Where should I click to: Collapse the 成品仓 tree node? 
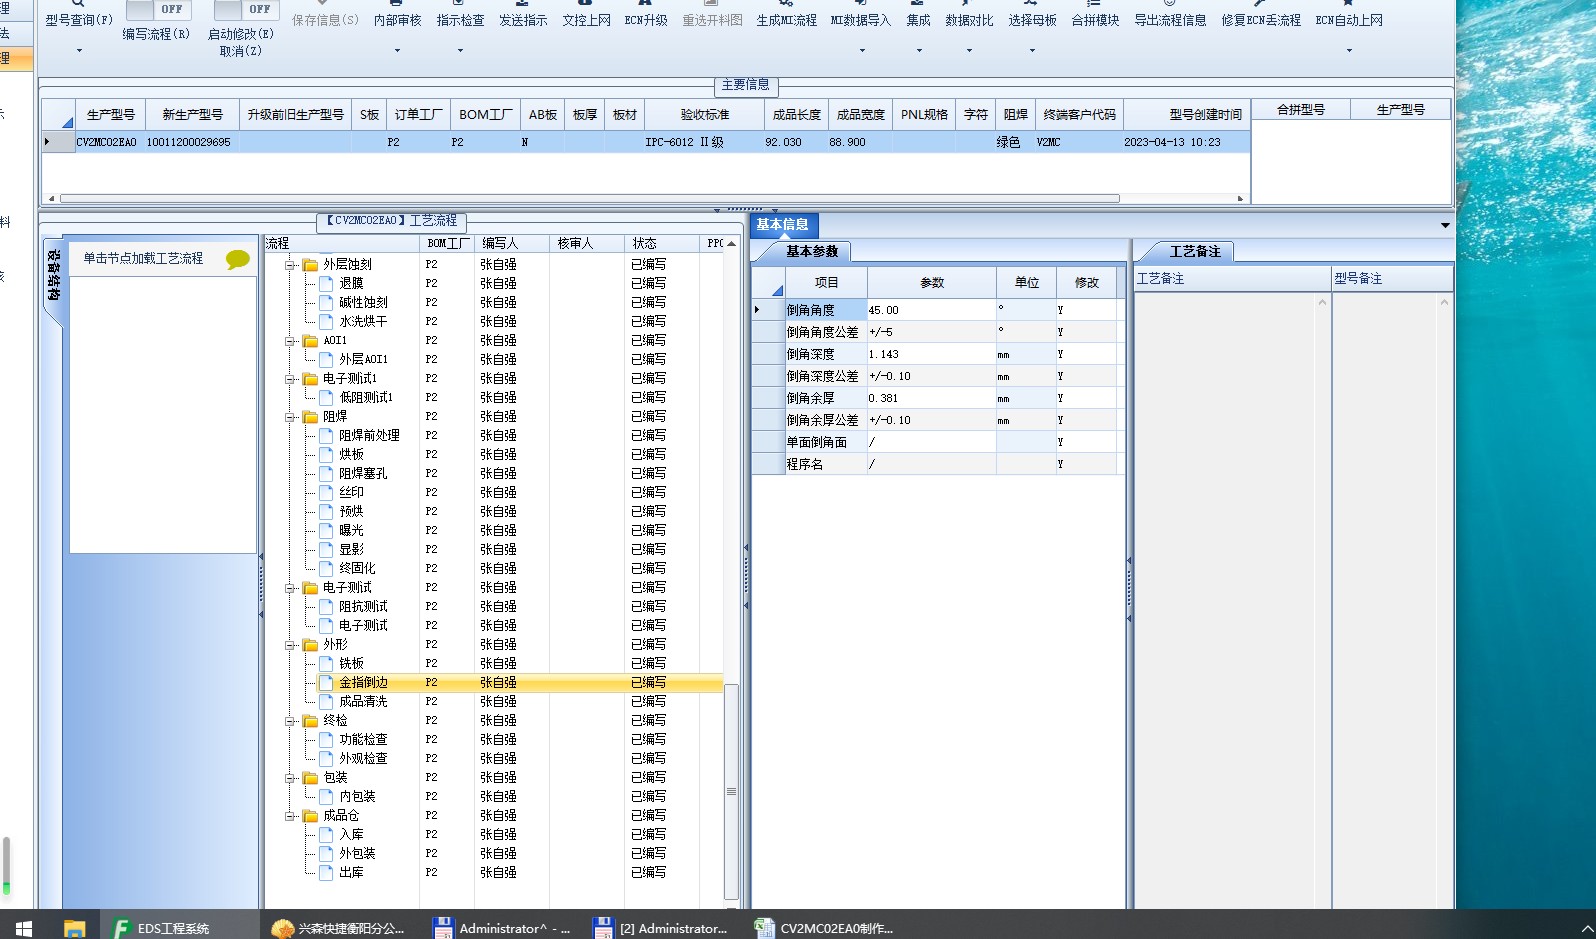click(291, 816)
